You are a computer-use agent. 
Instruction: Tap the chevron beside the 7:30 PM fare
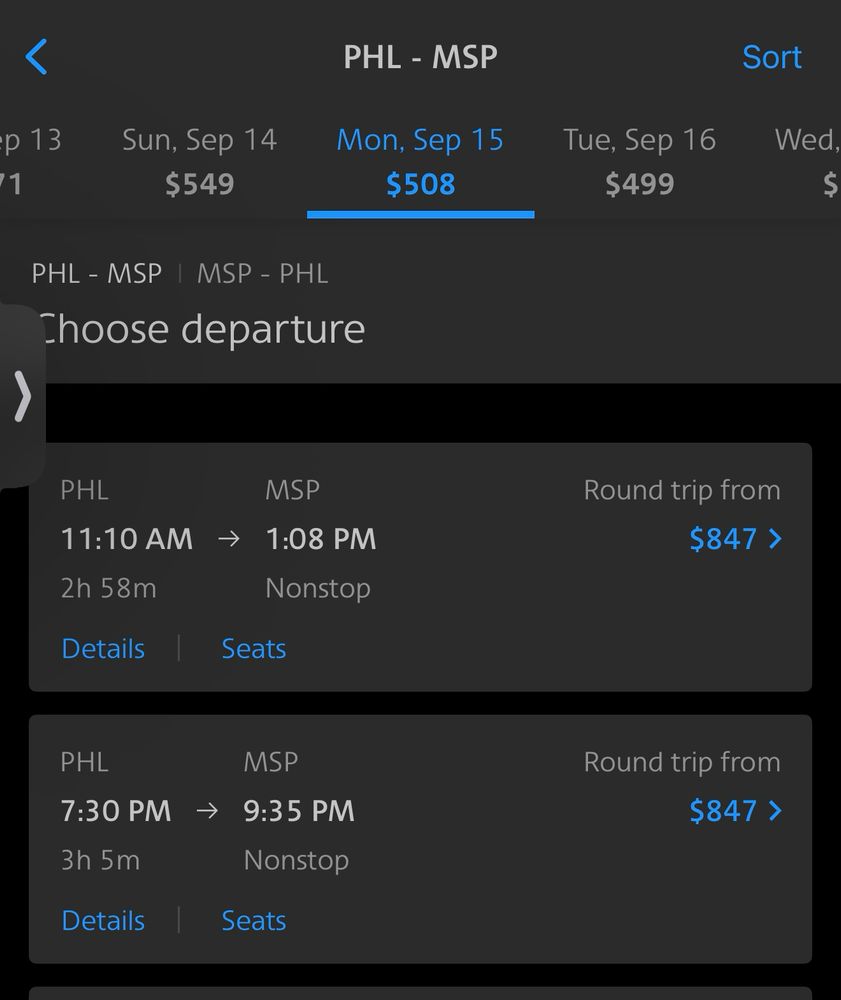coord(775,811)
